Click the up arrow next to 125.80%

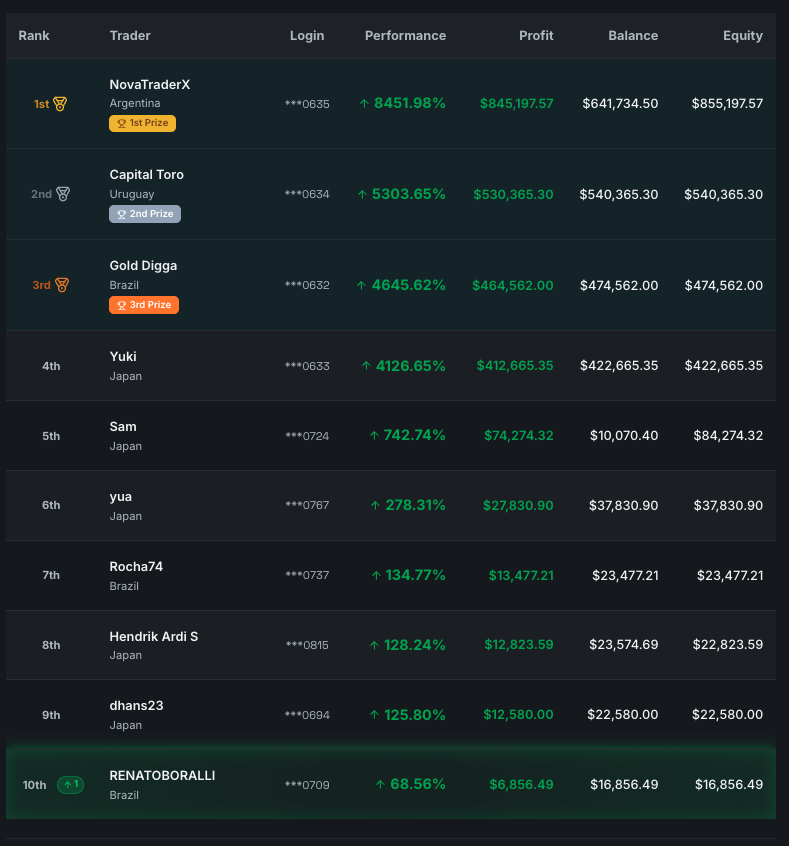coord(375,715)
